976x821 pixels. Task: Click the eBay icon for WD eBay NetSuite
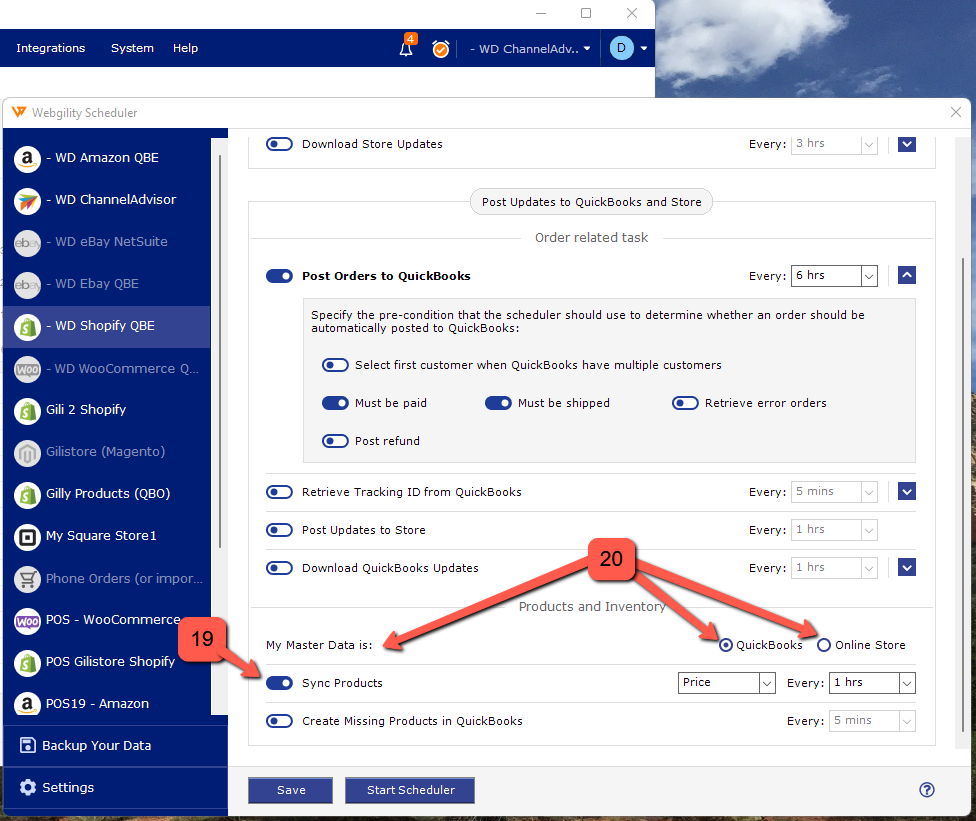click(27, 242)
